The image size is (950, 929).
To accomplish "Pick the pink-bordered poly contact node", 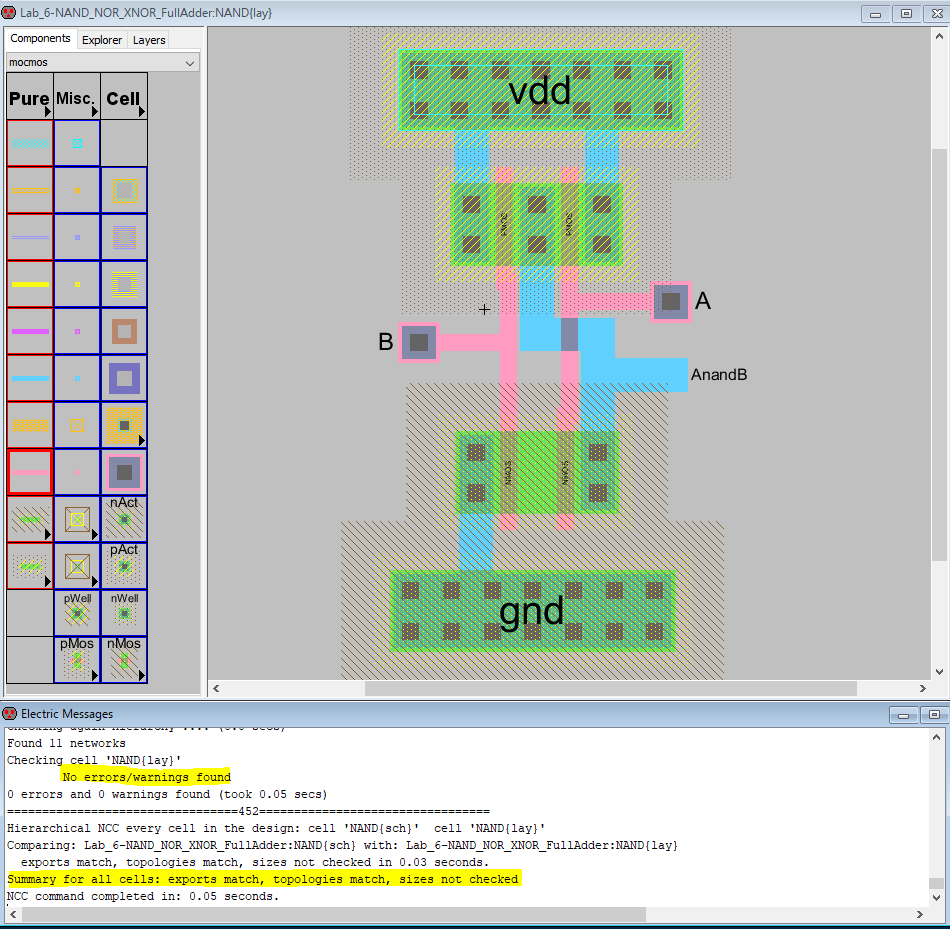I will (124, 472).
